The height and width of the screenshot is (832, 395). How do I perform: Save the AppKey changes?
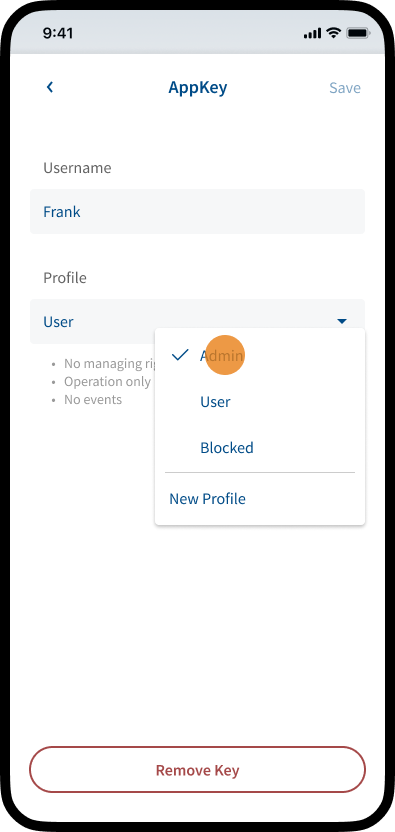[x=345, y=88]
